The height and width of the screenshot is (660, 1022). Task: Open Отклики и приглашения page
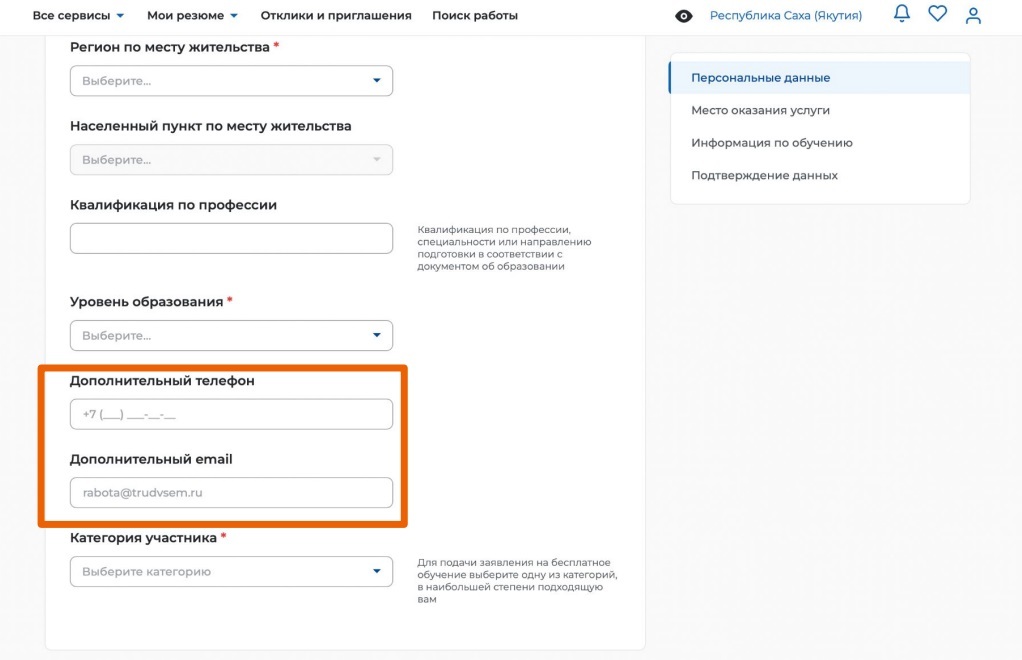point(336,16)
